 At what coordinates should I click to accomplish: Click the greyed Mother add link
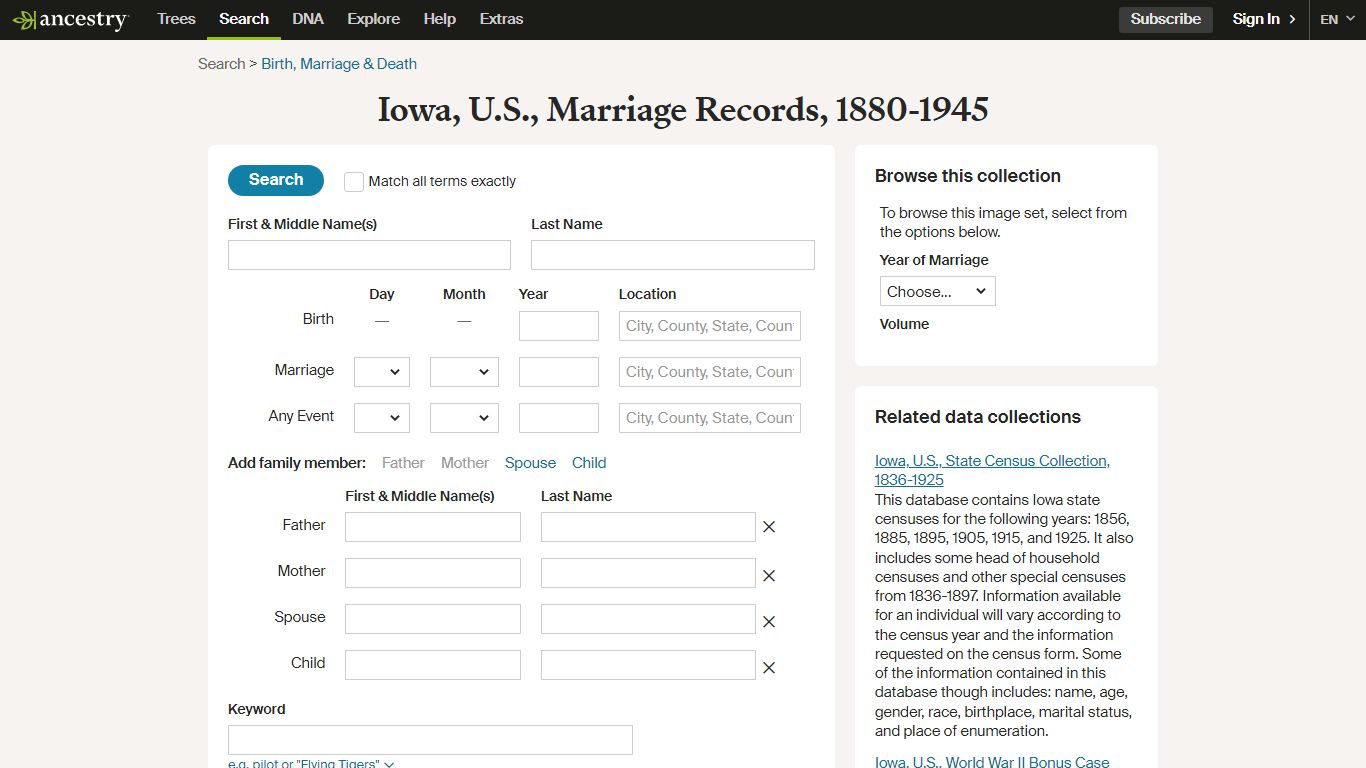[465, 463]
